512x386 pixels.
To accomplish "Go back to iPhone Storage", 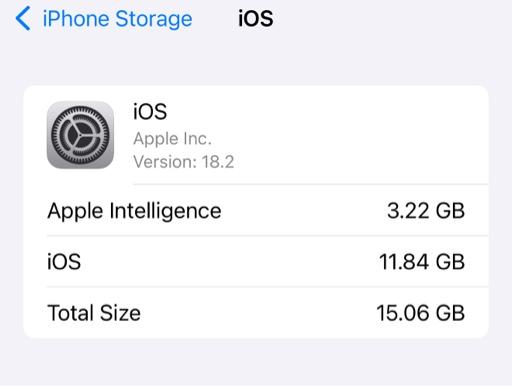I will pyautogui.click(x=104, y=19).
